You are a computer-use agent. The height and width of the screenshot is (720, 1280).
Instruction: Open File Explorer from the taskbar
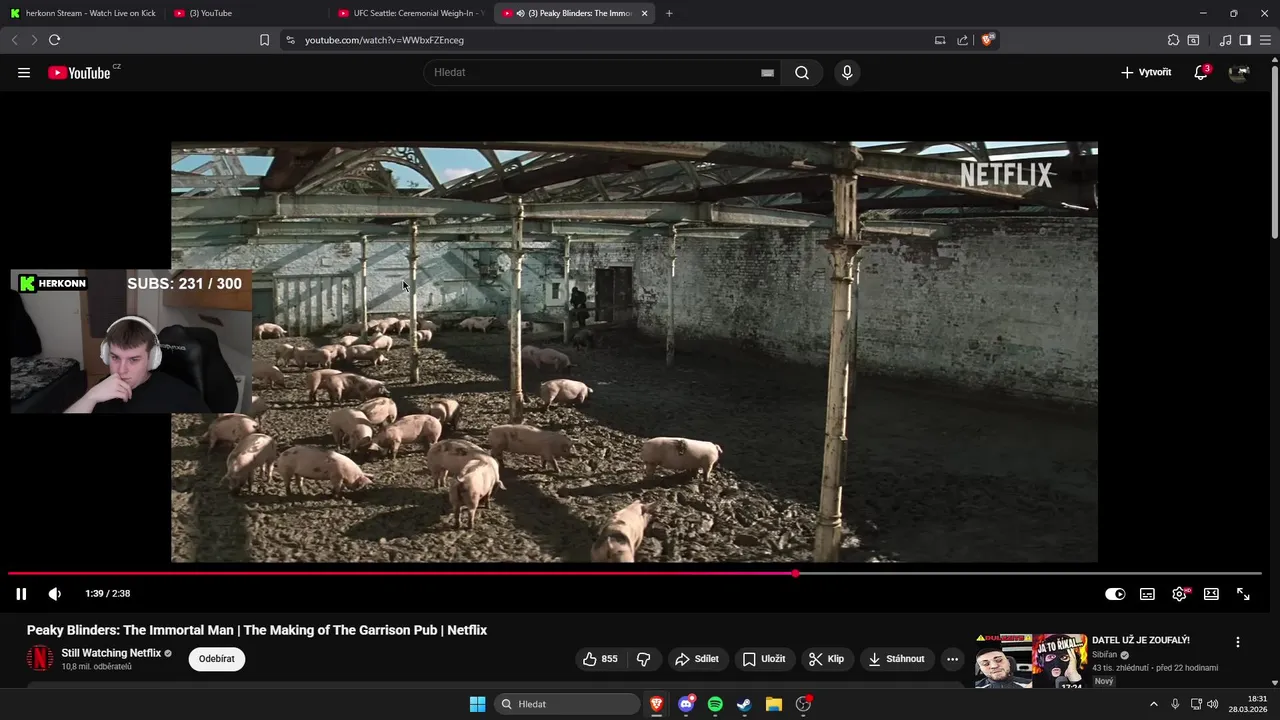click(773, 704)
